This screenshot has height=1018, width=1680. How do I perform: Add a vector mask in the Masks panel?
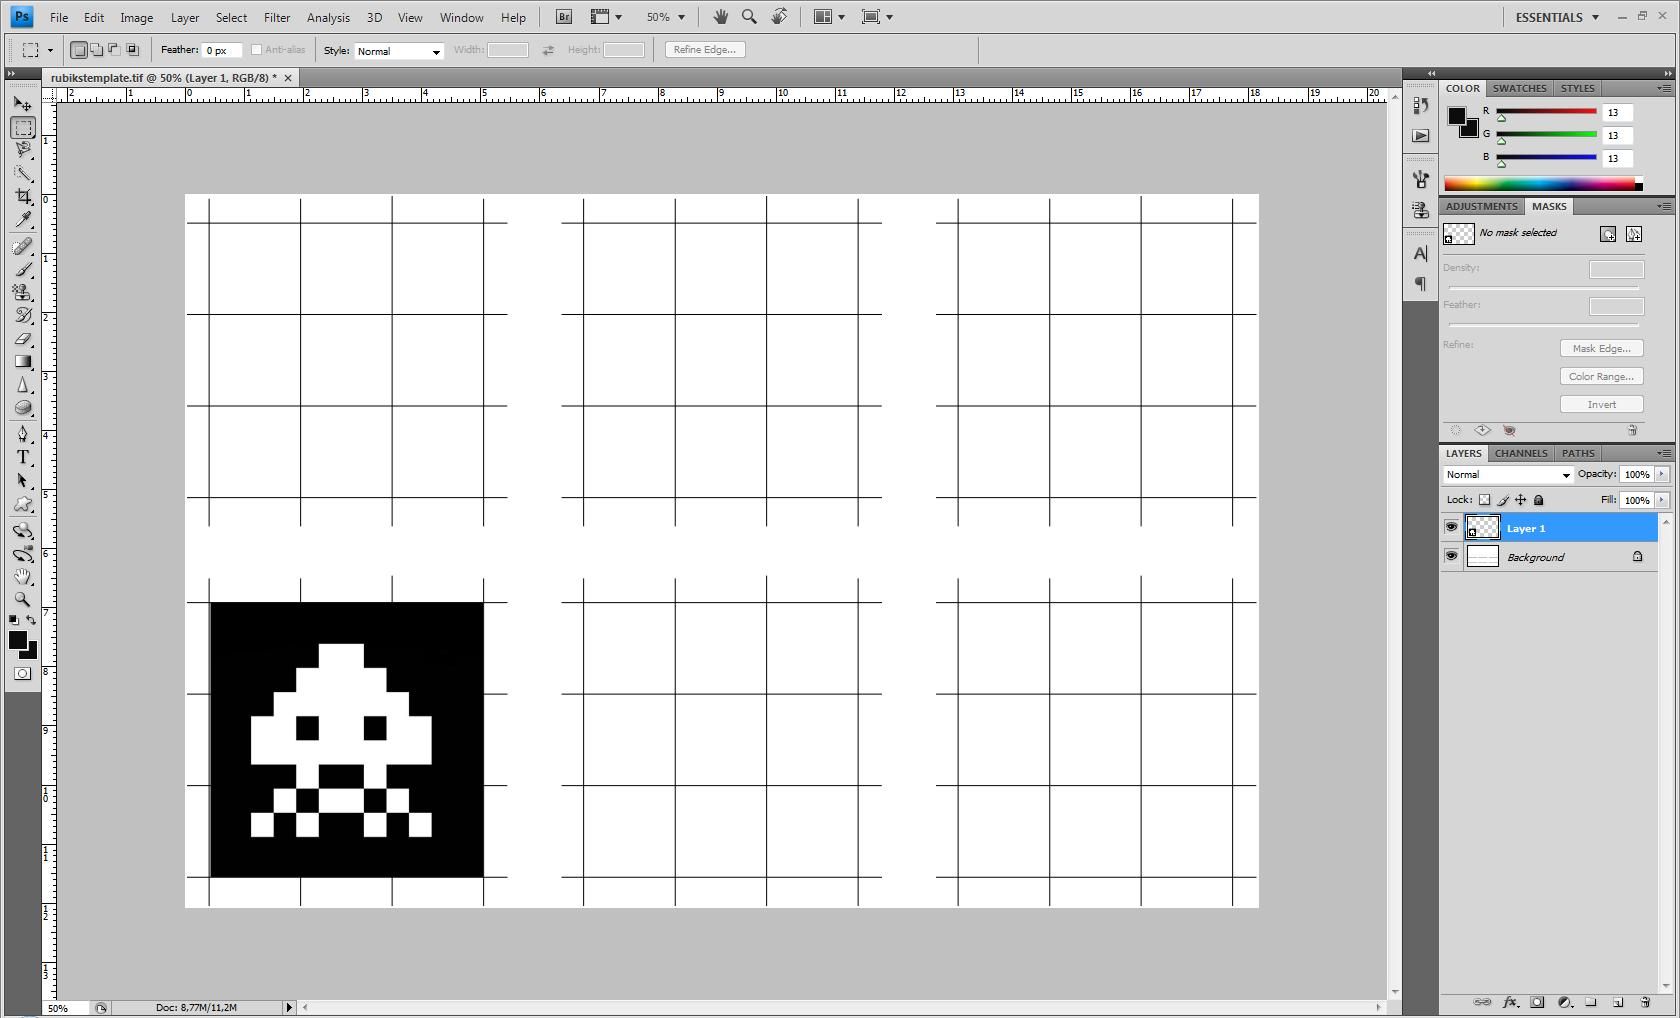click(x=1634, y=234)
